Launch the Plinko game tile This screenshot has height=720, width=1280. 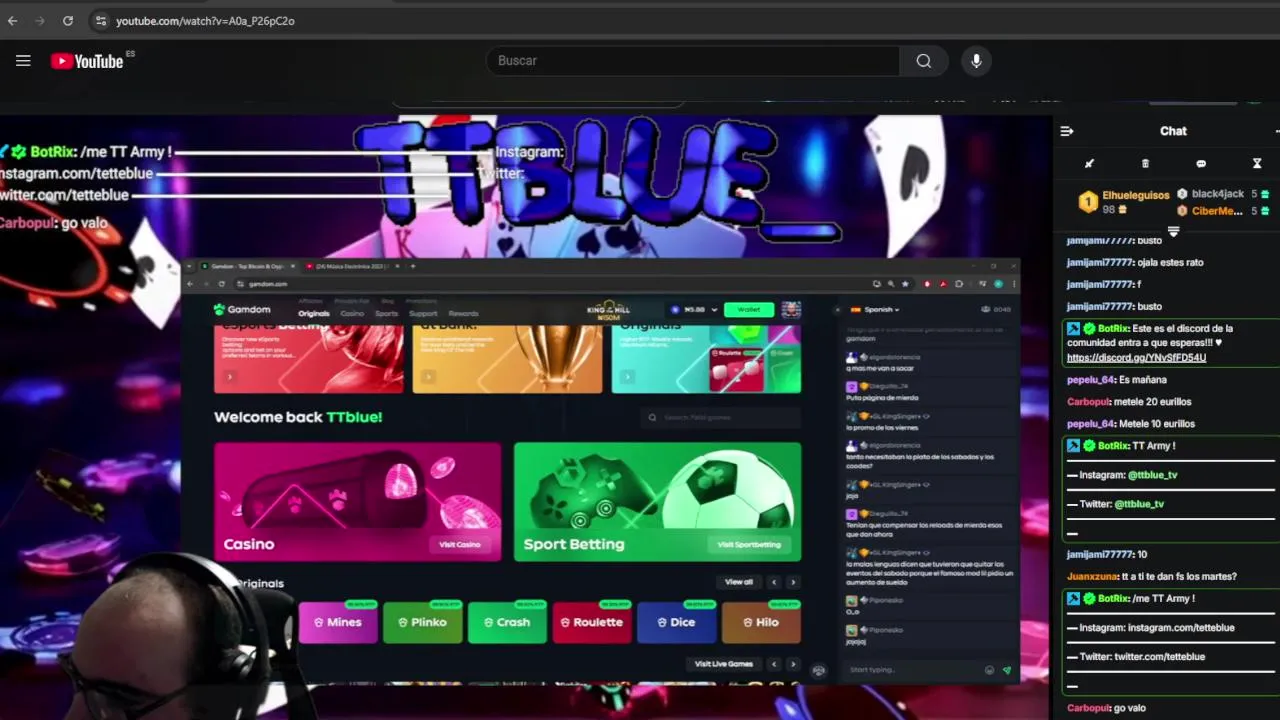[x=423, y=622]
